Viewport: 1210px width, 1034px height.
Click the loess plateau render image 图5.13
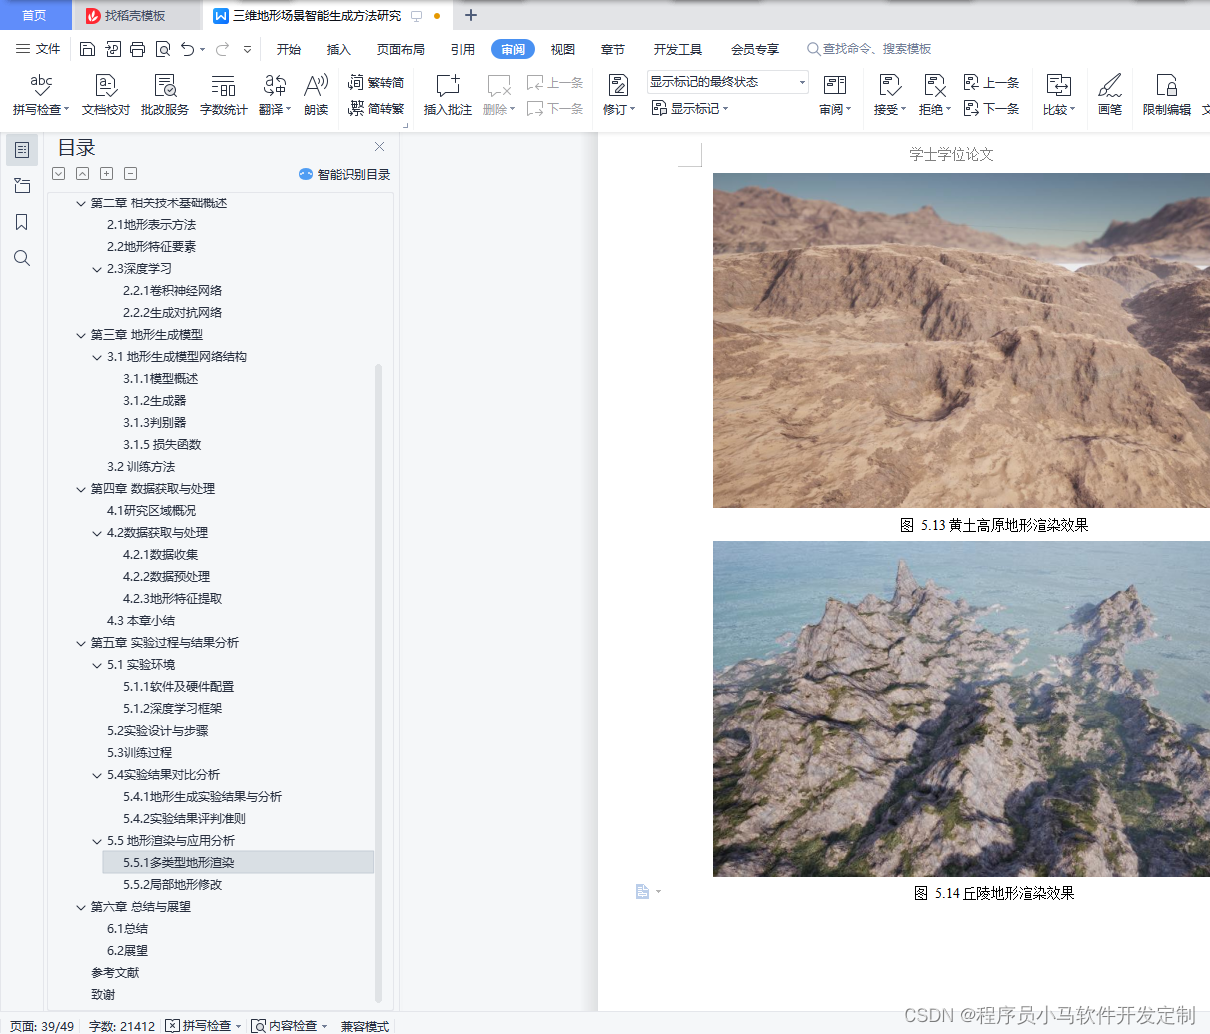click(x=961, y=340)
